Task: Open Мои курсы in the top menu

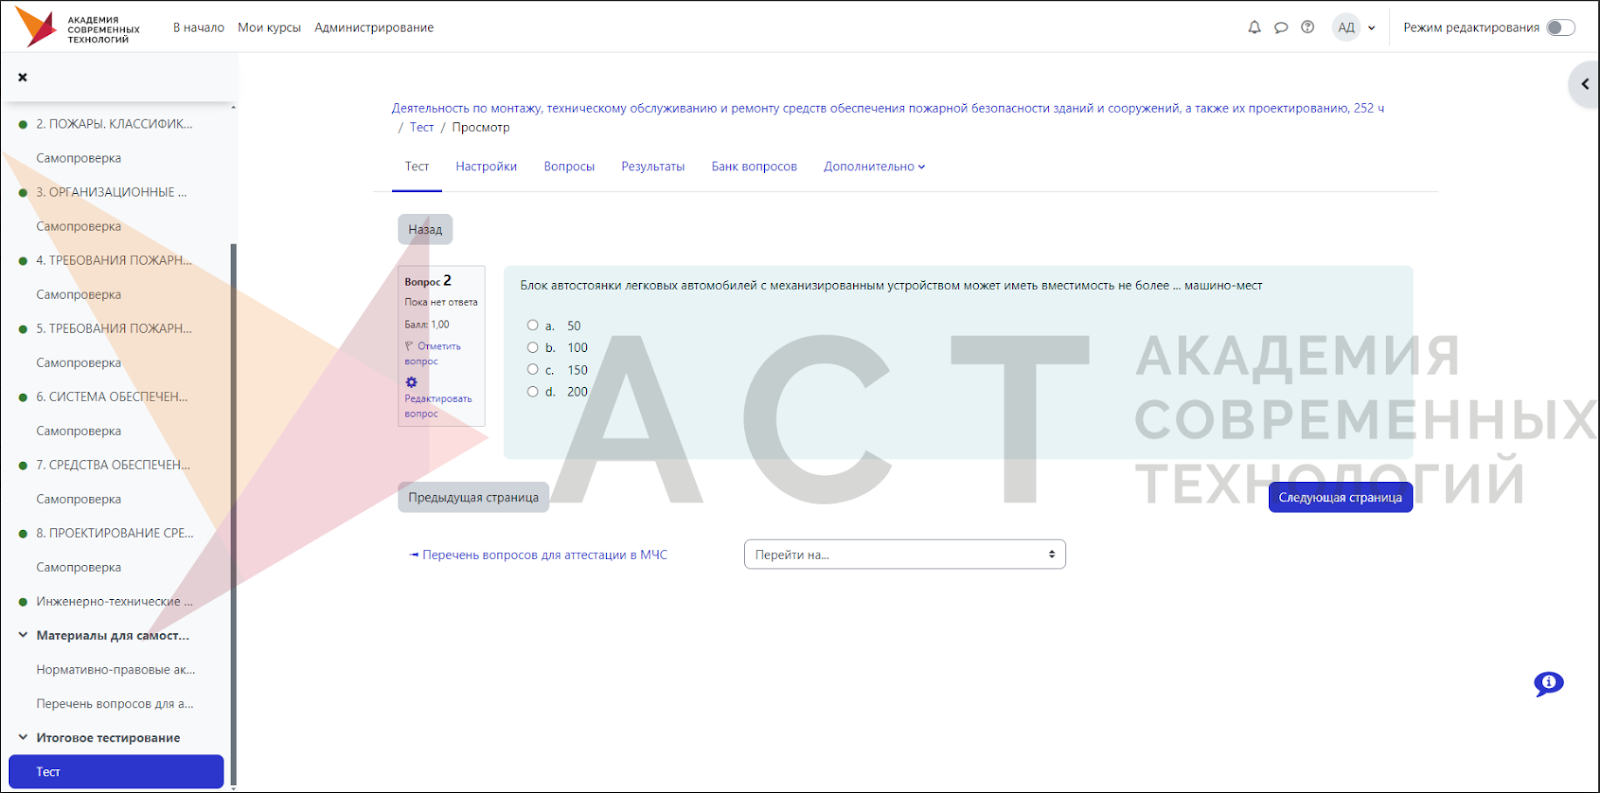Action: (x=269, y=28)
